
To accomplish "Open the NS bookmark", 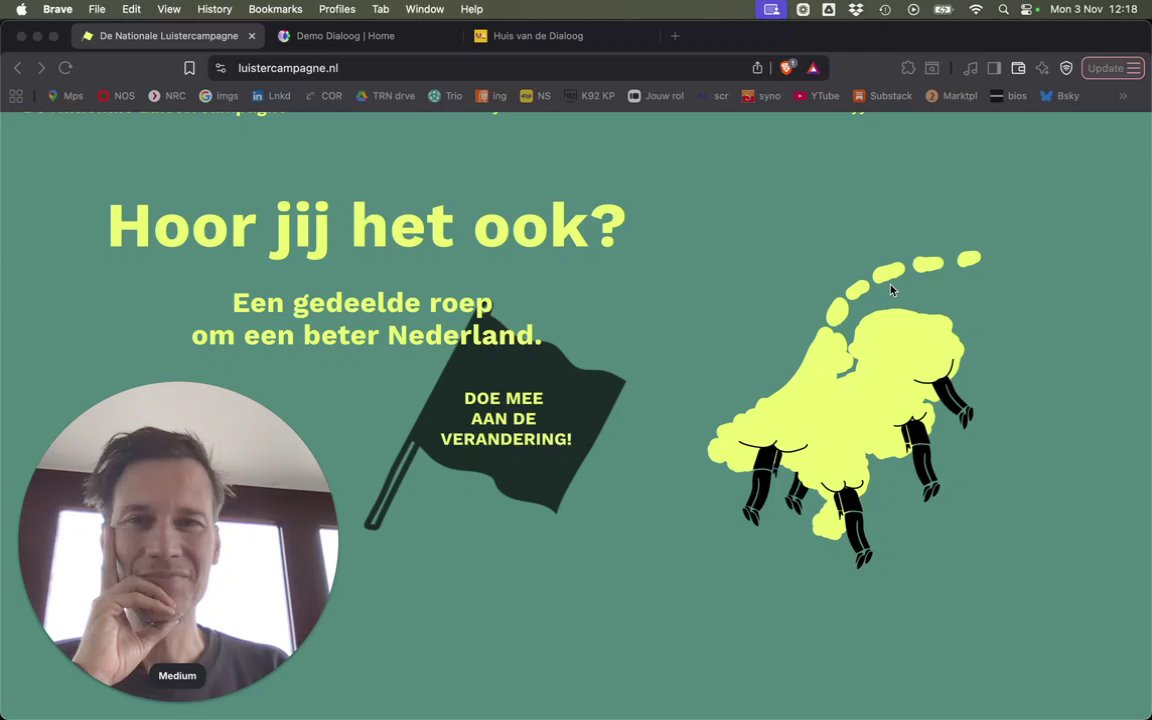I will [536, 96].
